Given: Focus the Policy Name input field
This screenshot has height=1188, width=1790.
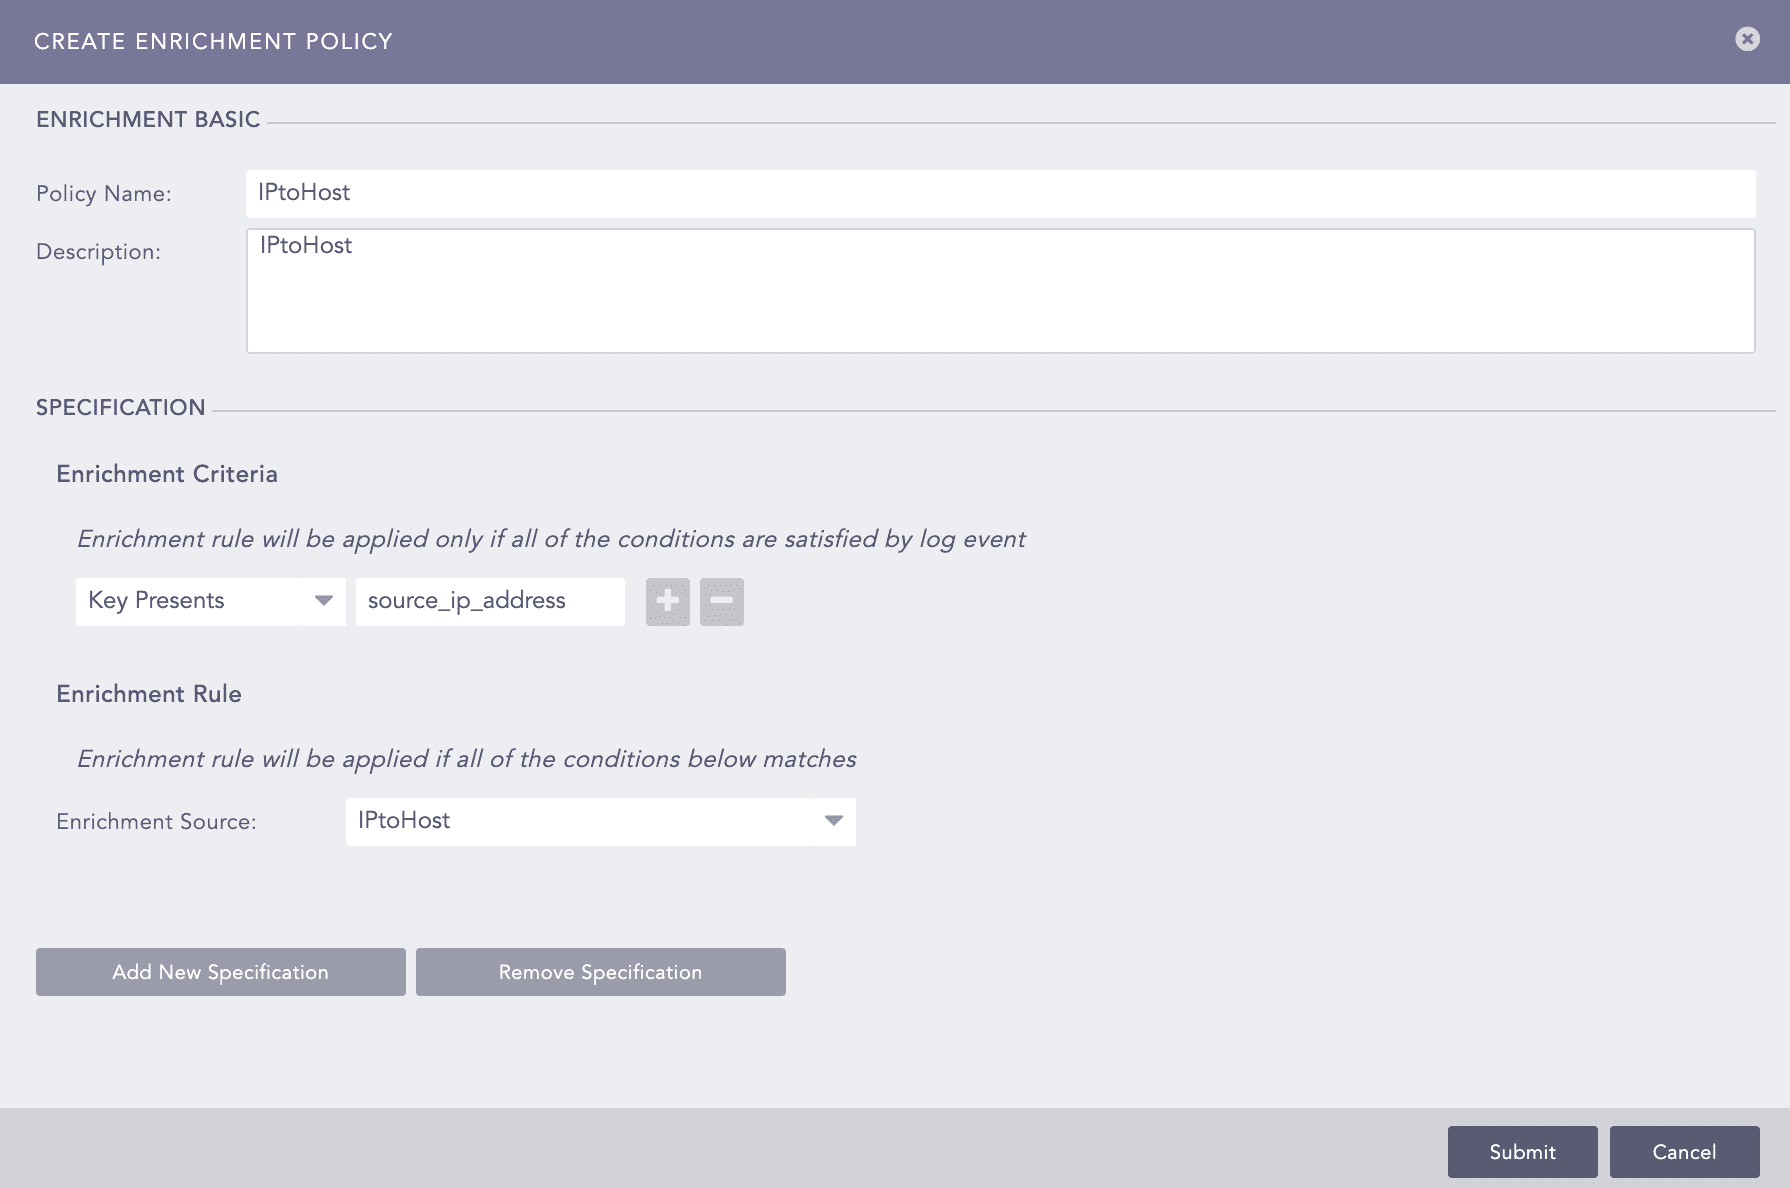Looking at the screenshot, I should click(1000, 193).
